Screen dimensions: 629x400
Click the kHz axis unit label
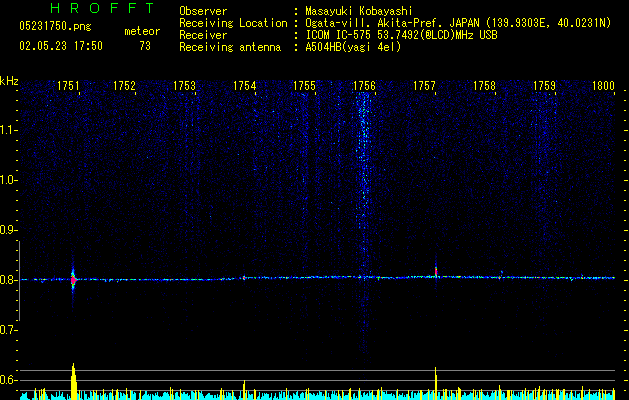click(9, 81)
